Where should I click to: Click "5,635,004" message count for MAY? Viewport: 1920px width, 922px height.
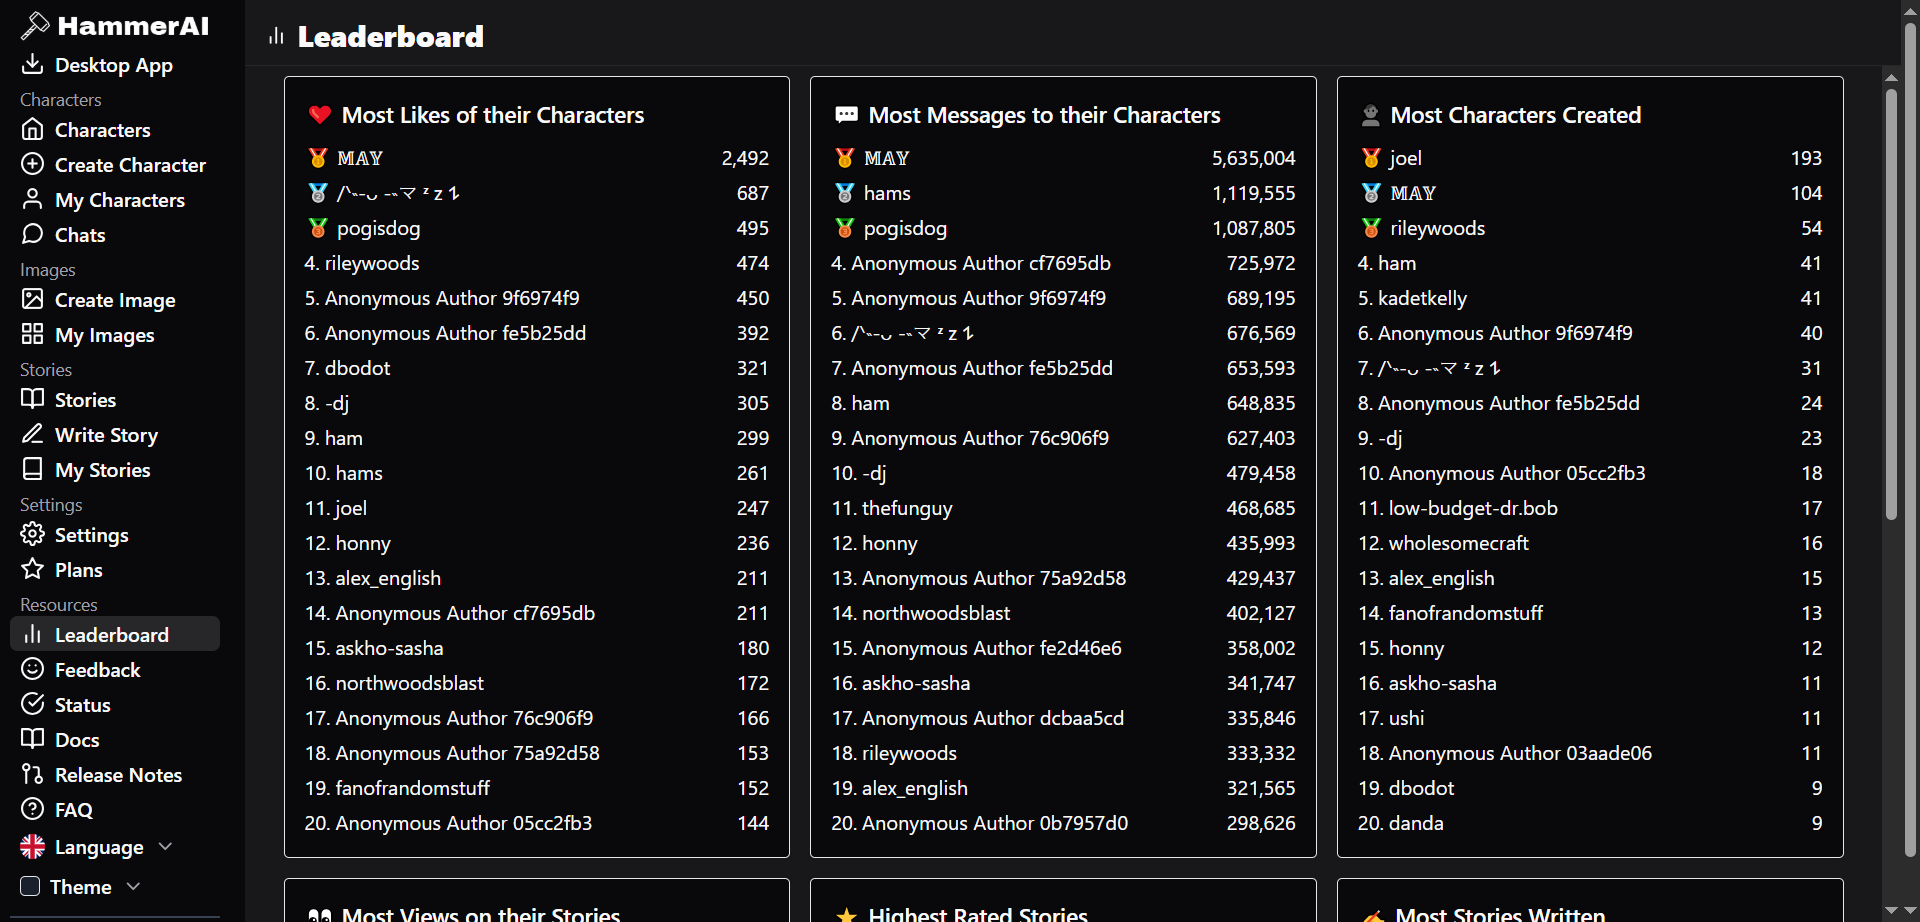1254,158
